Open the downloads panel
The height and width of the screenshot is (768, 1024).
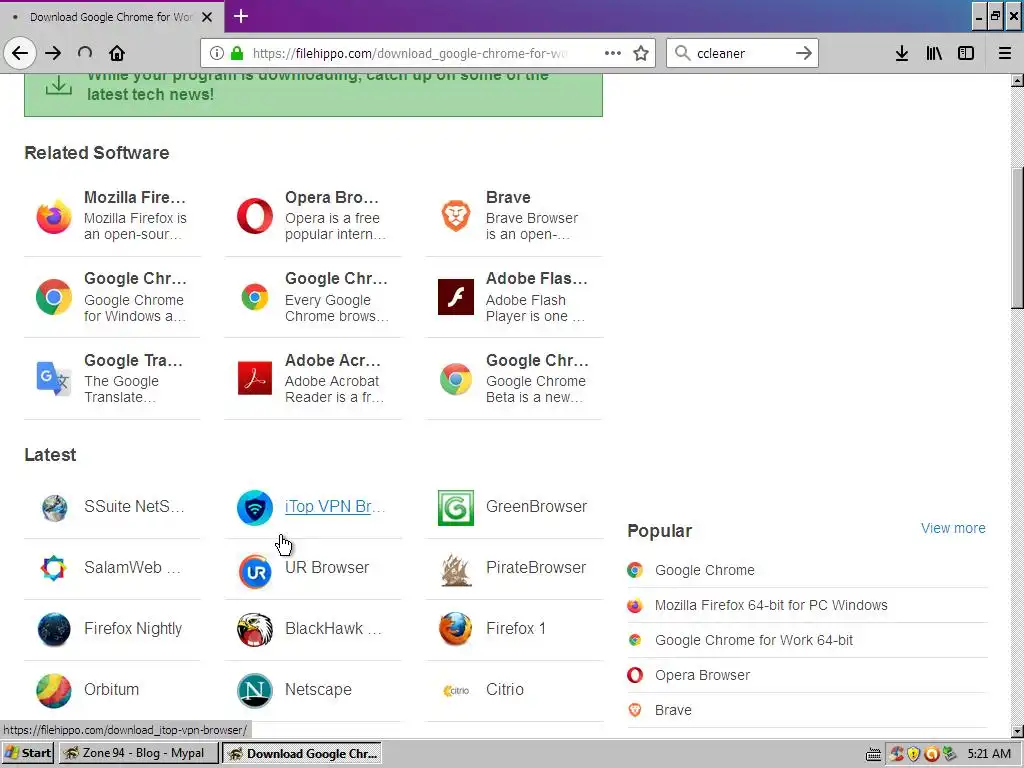tap(902, 53)
